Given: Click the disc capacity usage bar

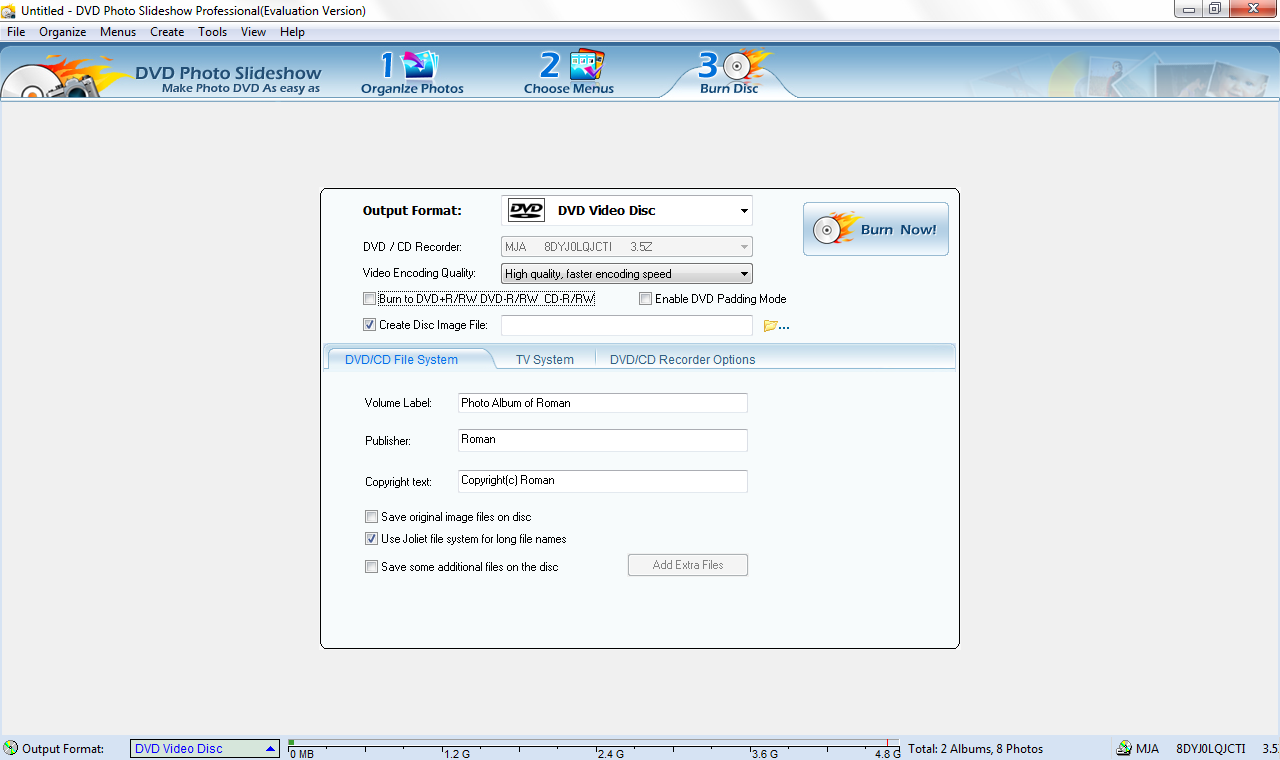Looking at the screenshot, I should coord(593,743).
